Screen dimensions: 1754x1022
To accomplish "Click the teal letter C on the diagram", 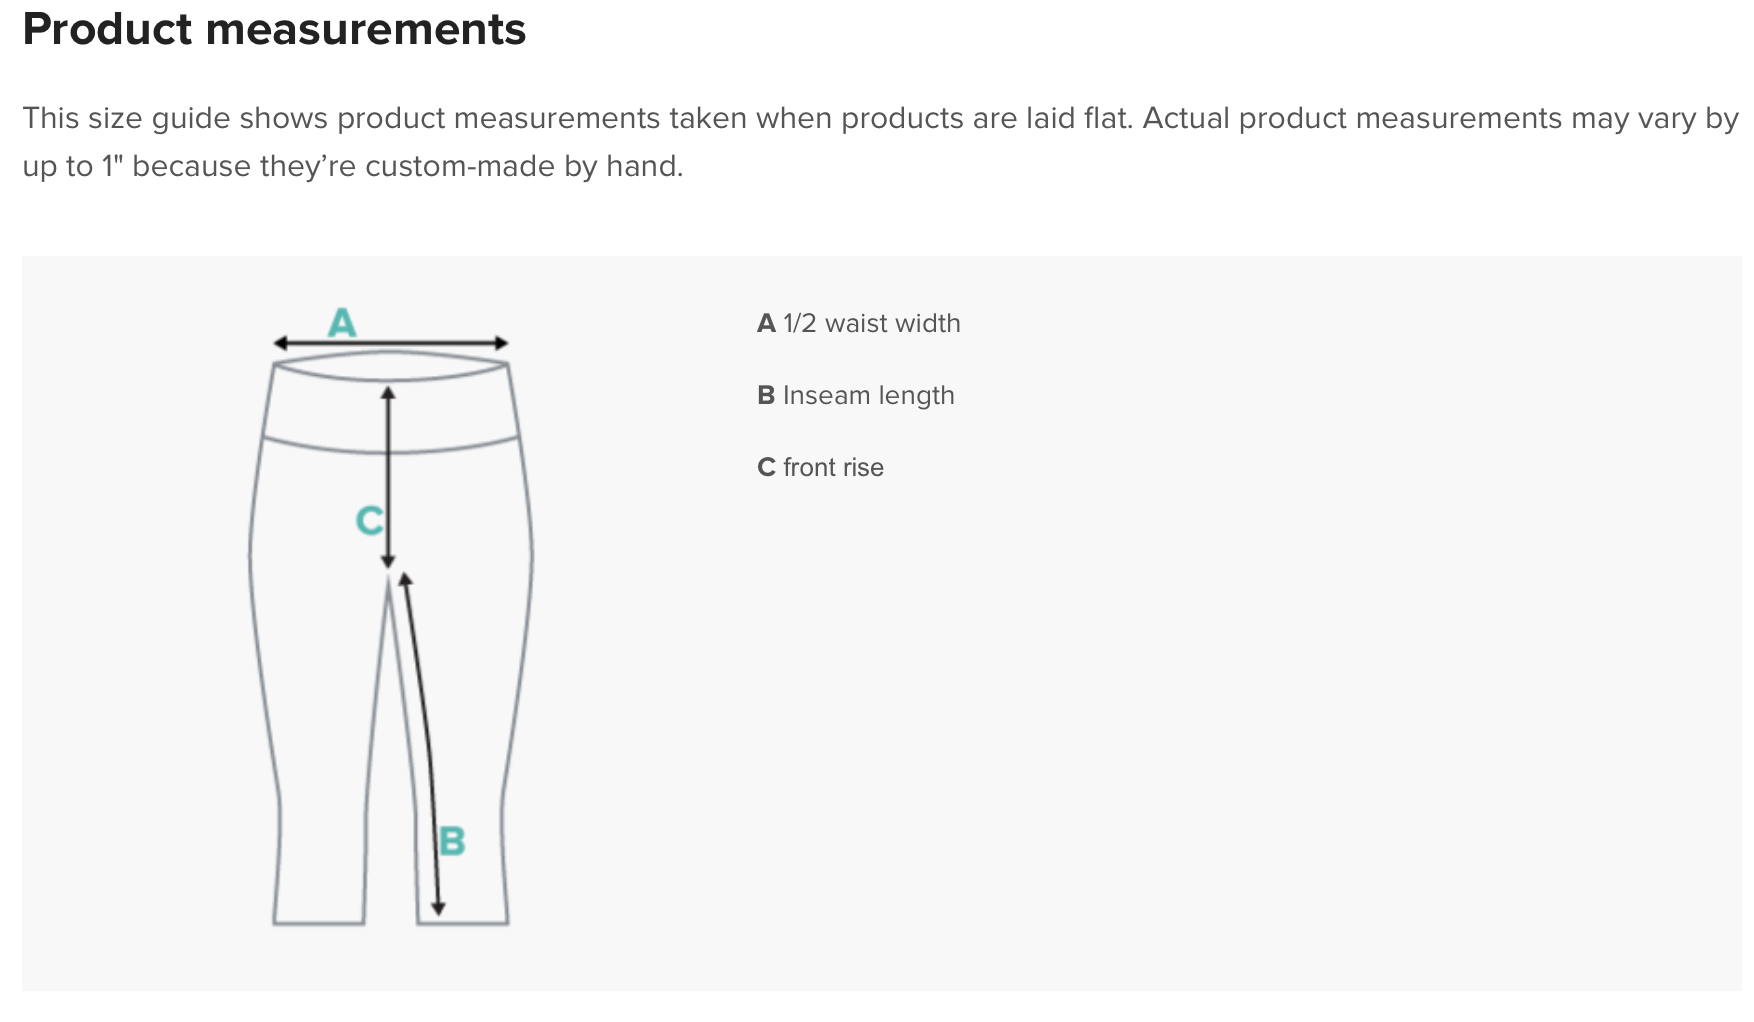I will 369,520.
